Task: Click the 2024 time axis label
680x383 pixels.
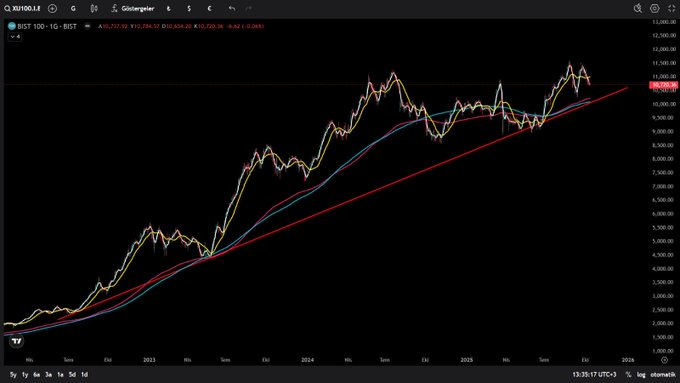Action: (307, 360)
